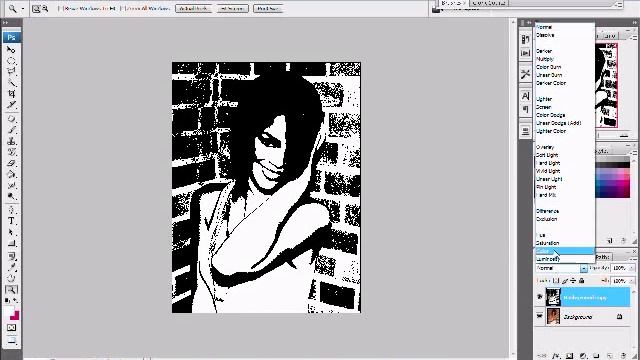Open the Paragraph panel icon

pyautogui.click(x=525, y=109)
